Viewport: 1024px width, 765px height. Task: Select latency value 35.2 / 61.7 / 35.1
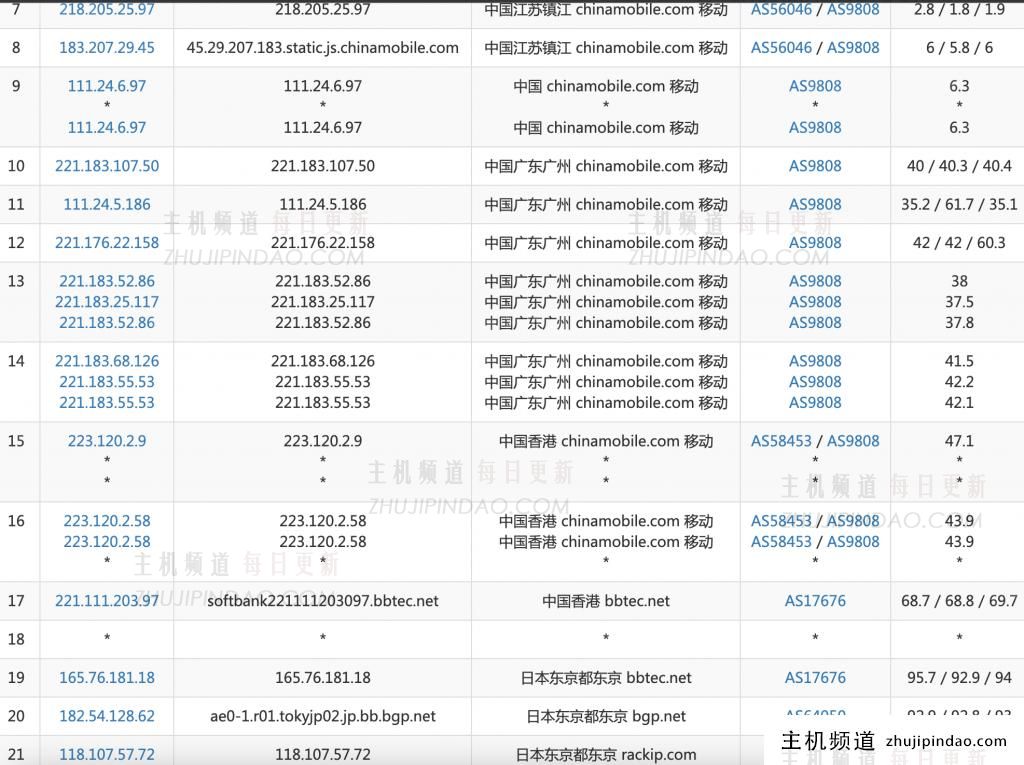959,204
